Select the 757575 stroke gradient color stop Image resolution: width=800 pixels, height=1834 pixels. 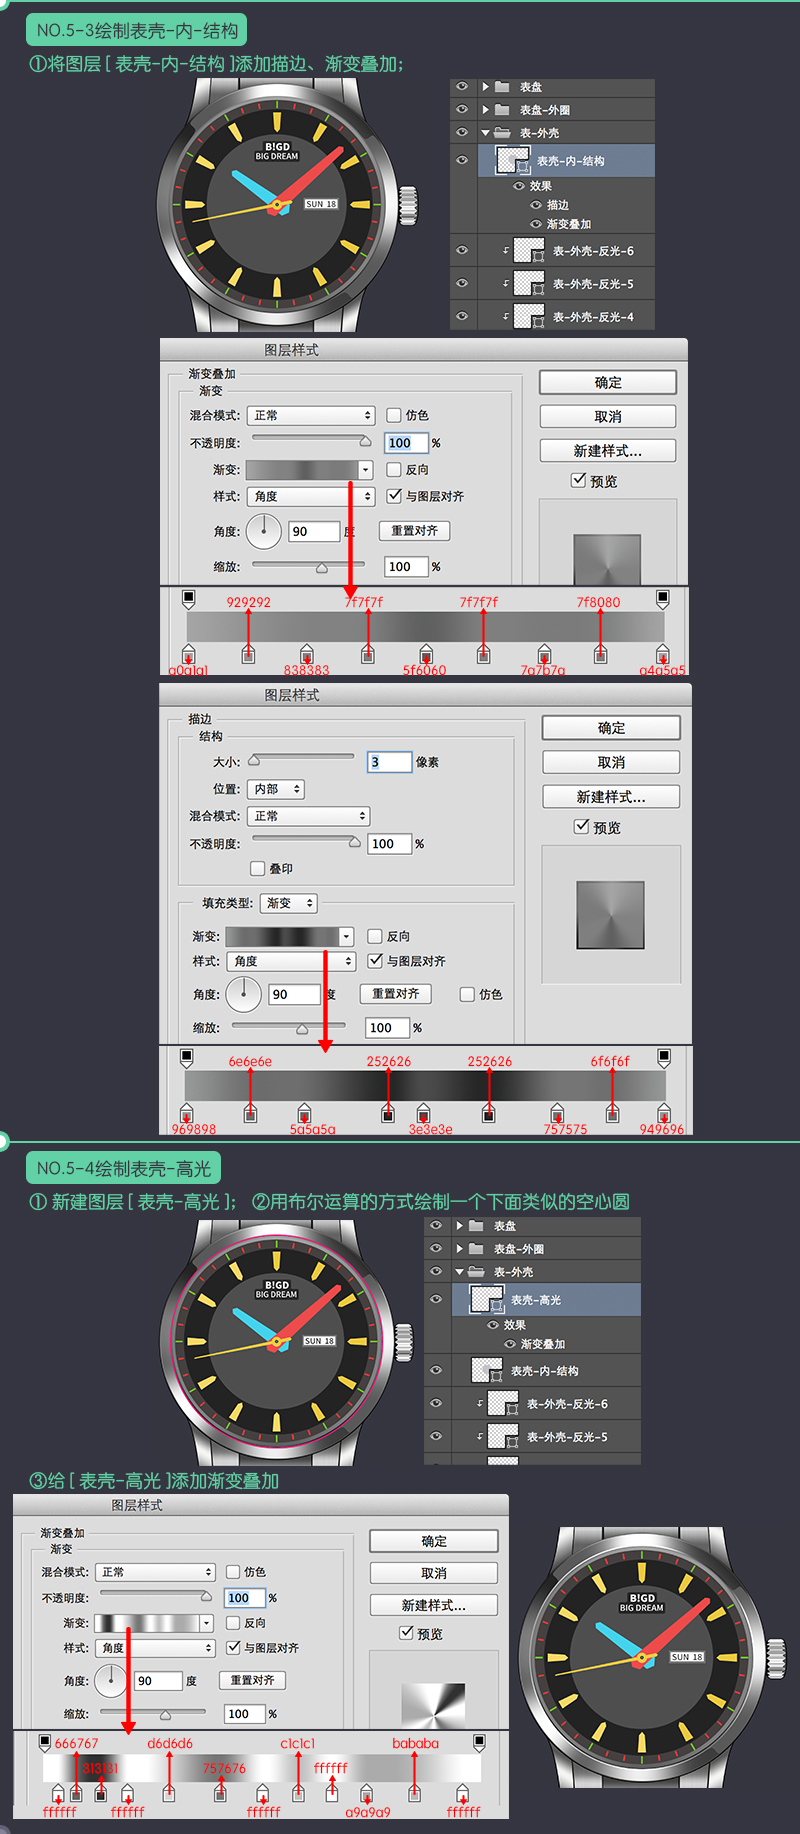pos(557,1114)
